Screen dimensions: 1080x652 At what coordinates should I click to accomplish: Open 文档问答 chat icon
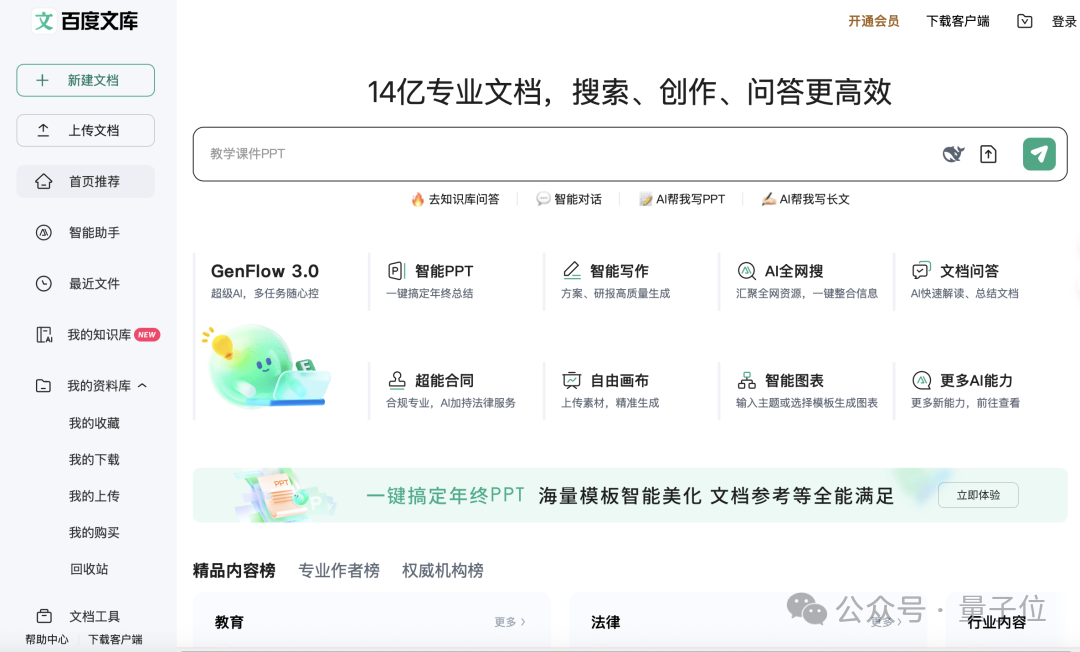point(921,271)
